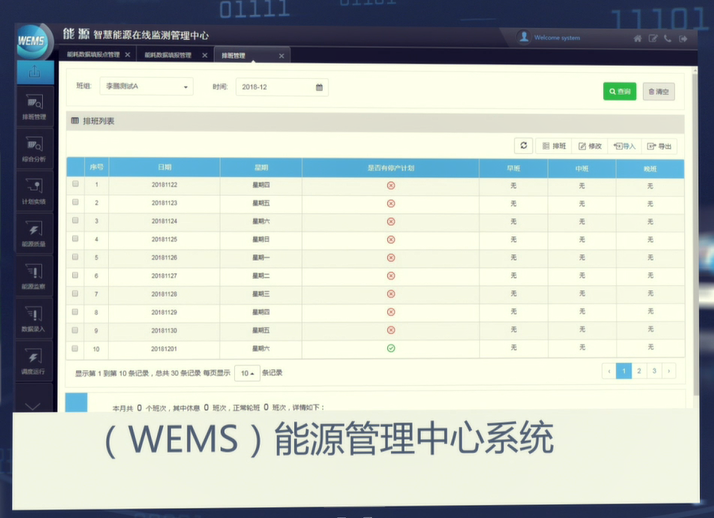
Task: Close the 能耗数据填报点管理 tab
Action: (128, 55)
